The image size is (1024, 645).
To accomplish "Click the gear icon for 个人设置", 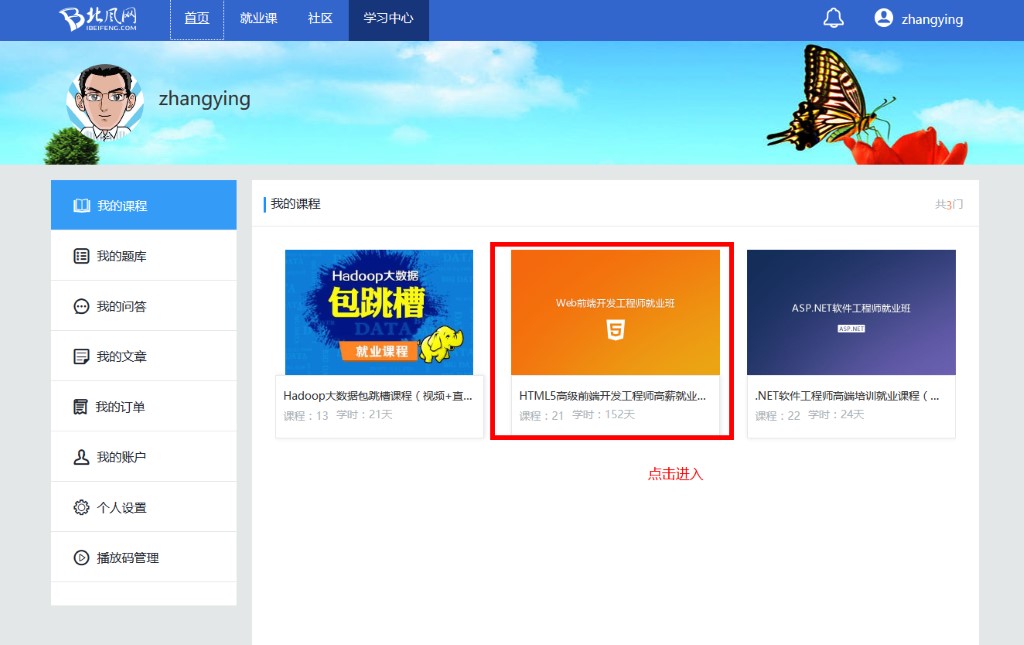I will 82,507.
